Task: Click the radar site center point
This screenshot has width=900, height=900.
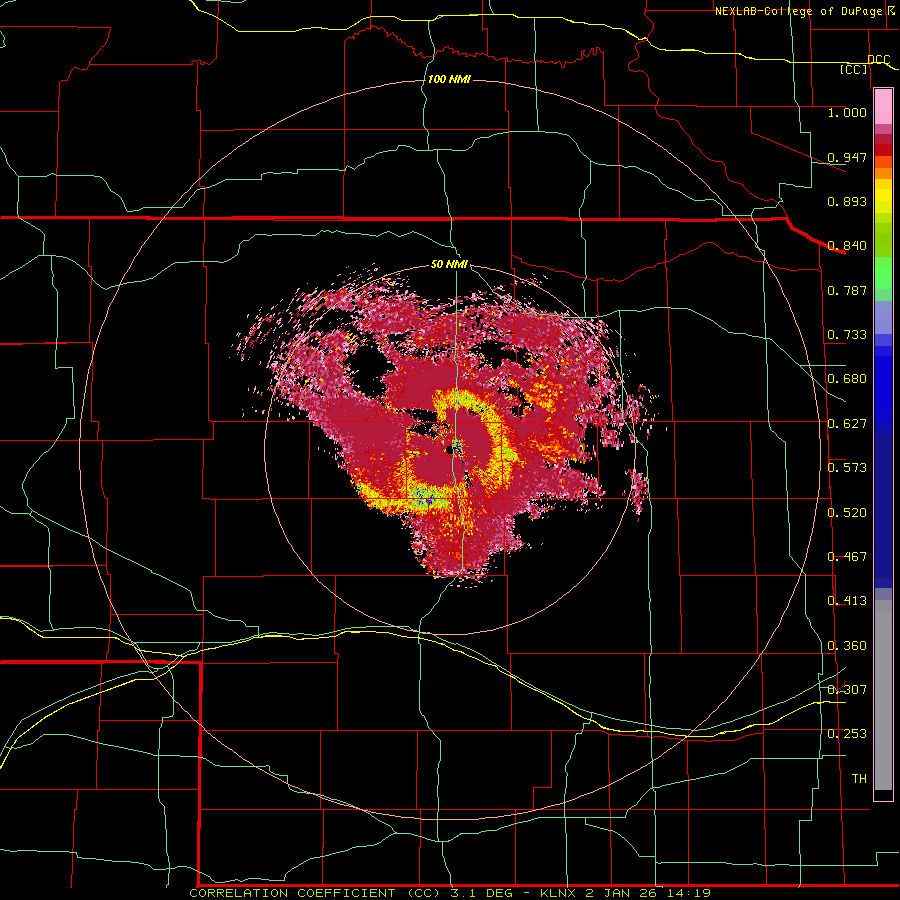Action: (450, 450)
